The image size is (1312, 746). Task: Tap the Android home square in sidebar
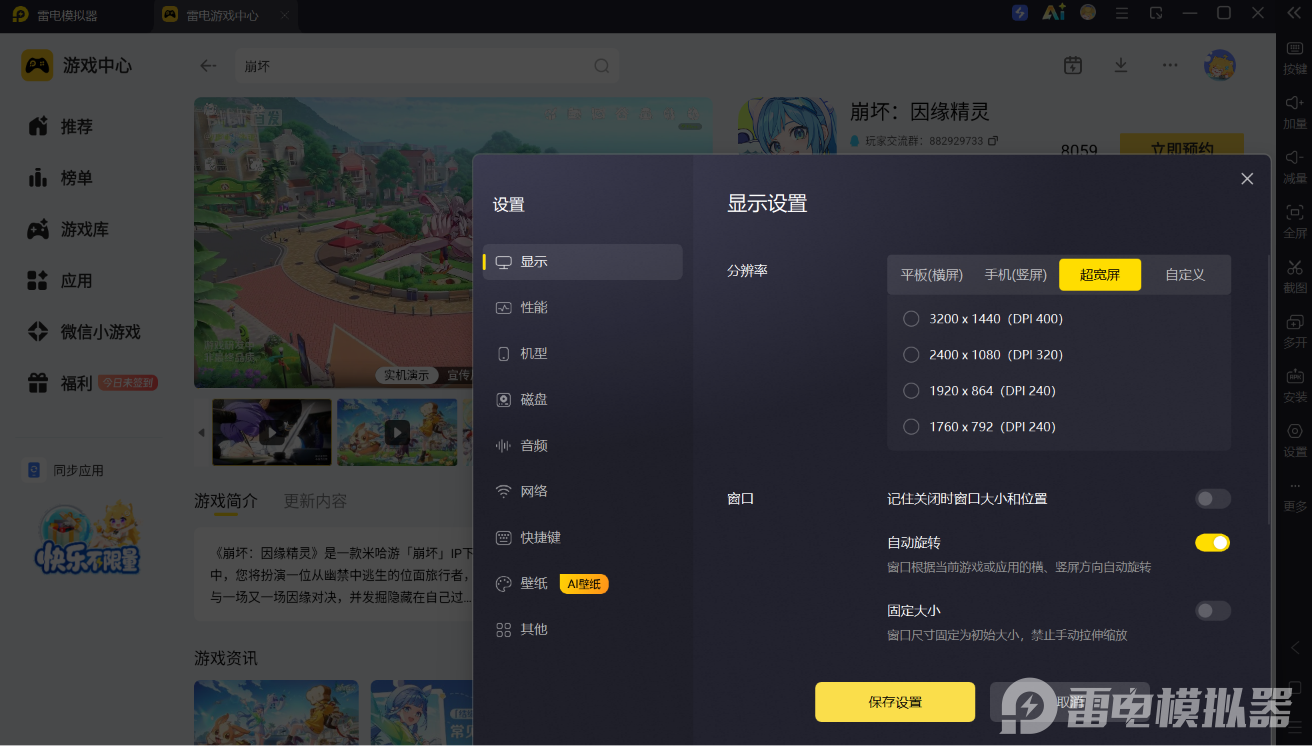tap(1295, 688)
